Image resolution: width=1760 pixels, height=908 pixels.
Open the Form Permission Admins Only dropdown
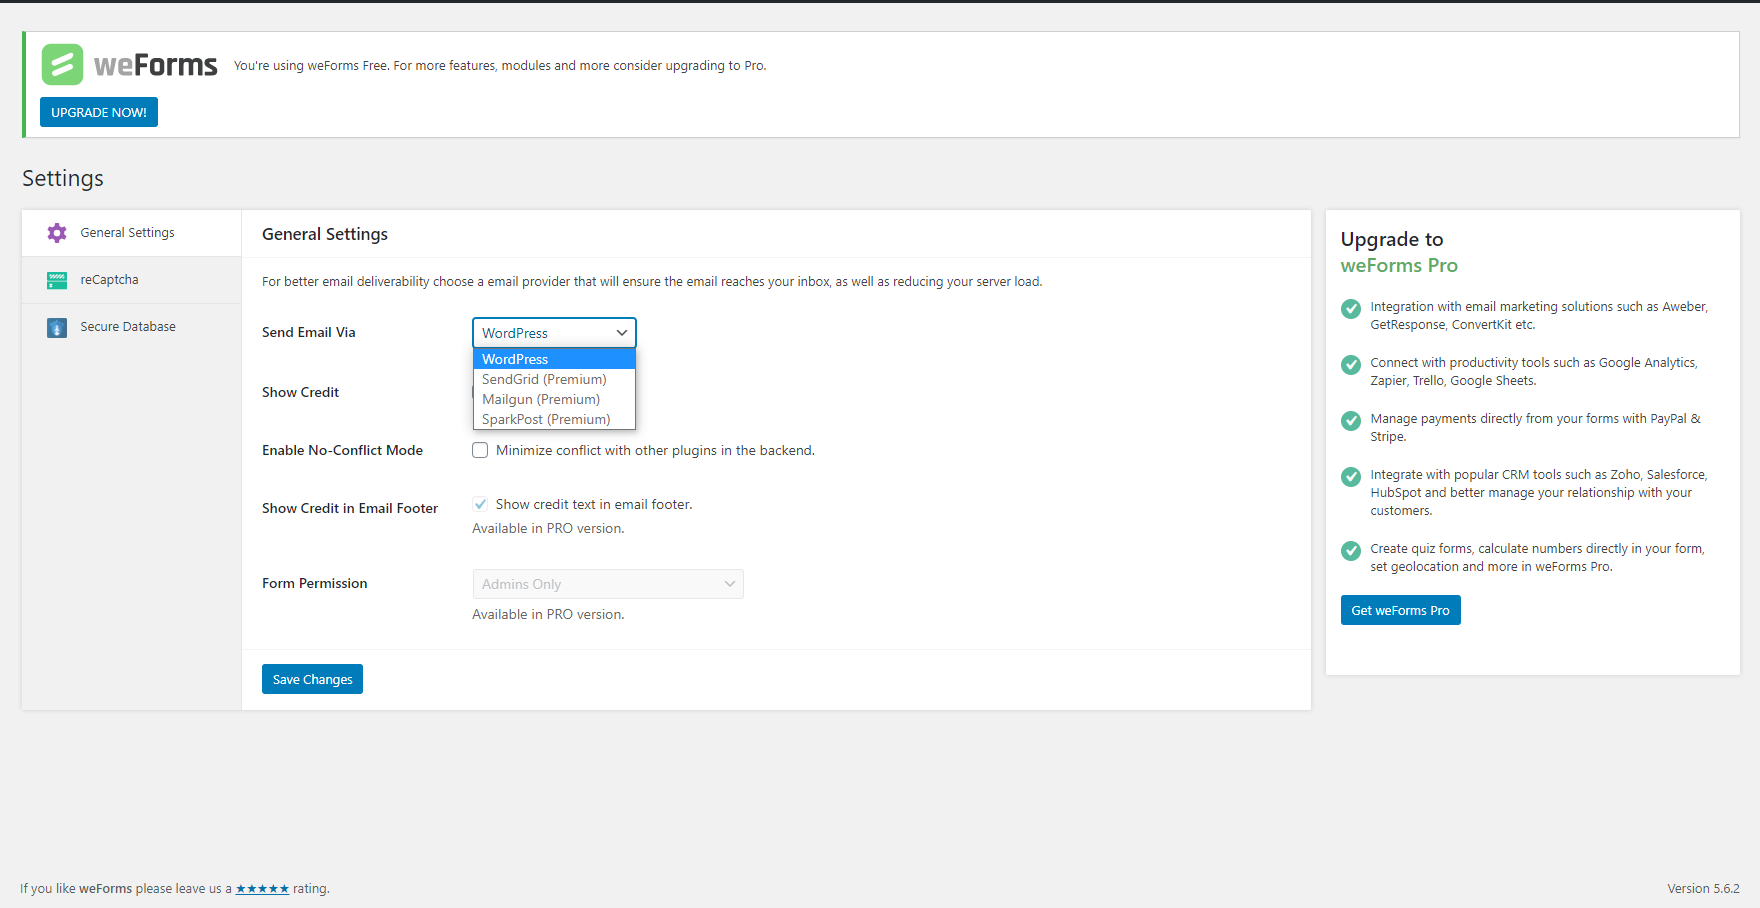click(x=608, y=584)
